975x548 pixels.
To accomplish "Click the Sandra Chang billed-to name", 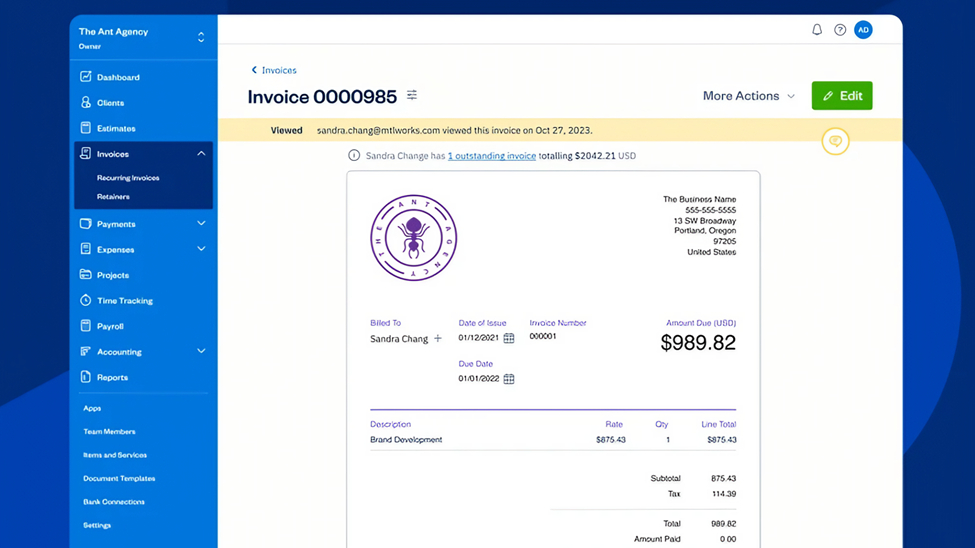I will click(x=399, y=338).
